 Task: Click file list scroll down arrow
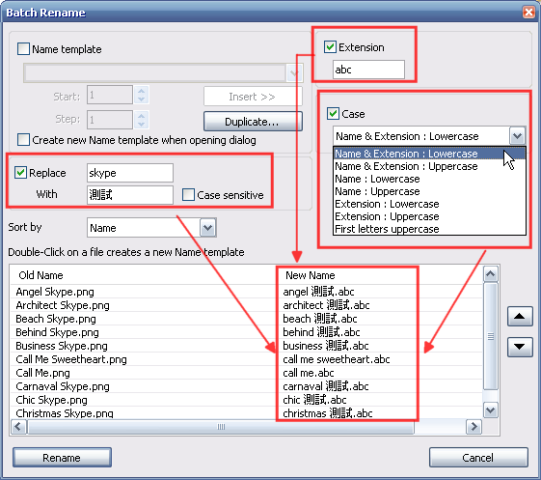tap(490, 410)
